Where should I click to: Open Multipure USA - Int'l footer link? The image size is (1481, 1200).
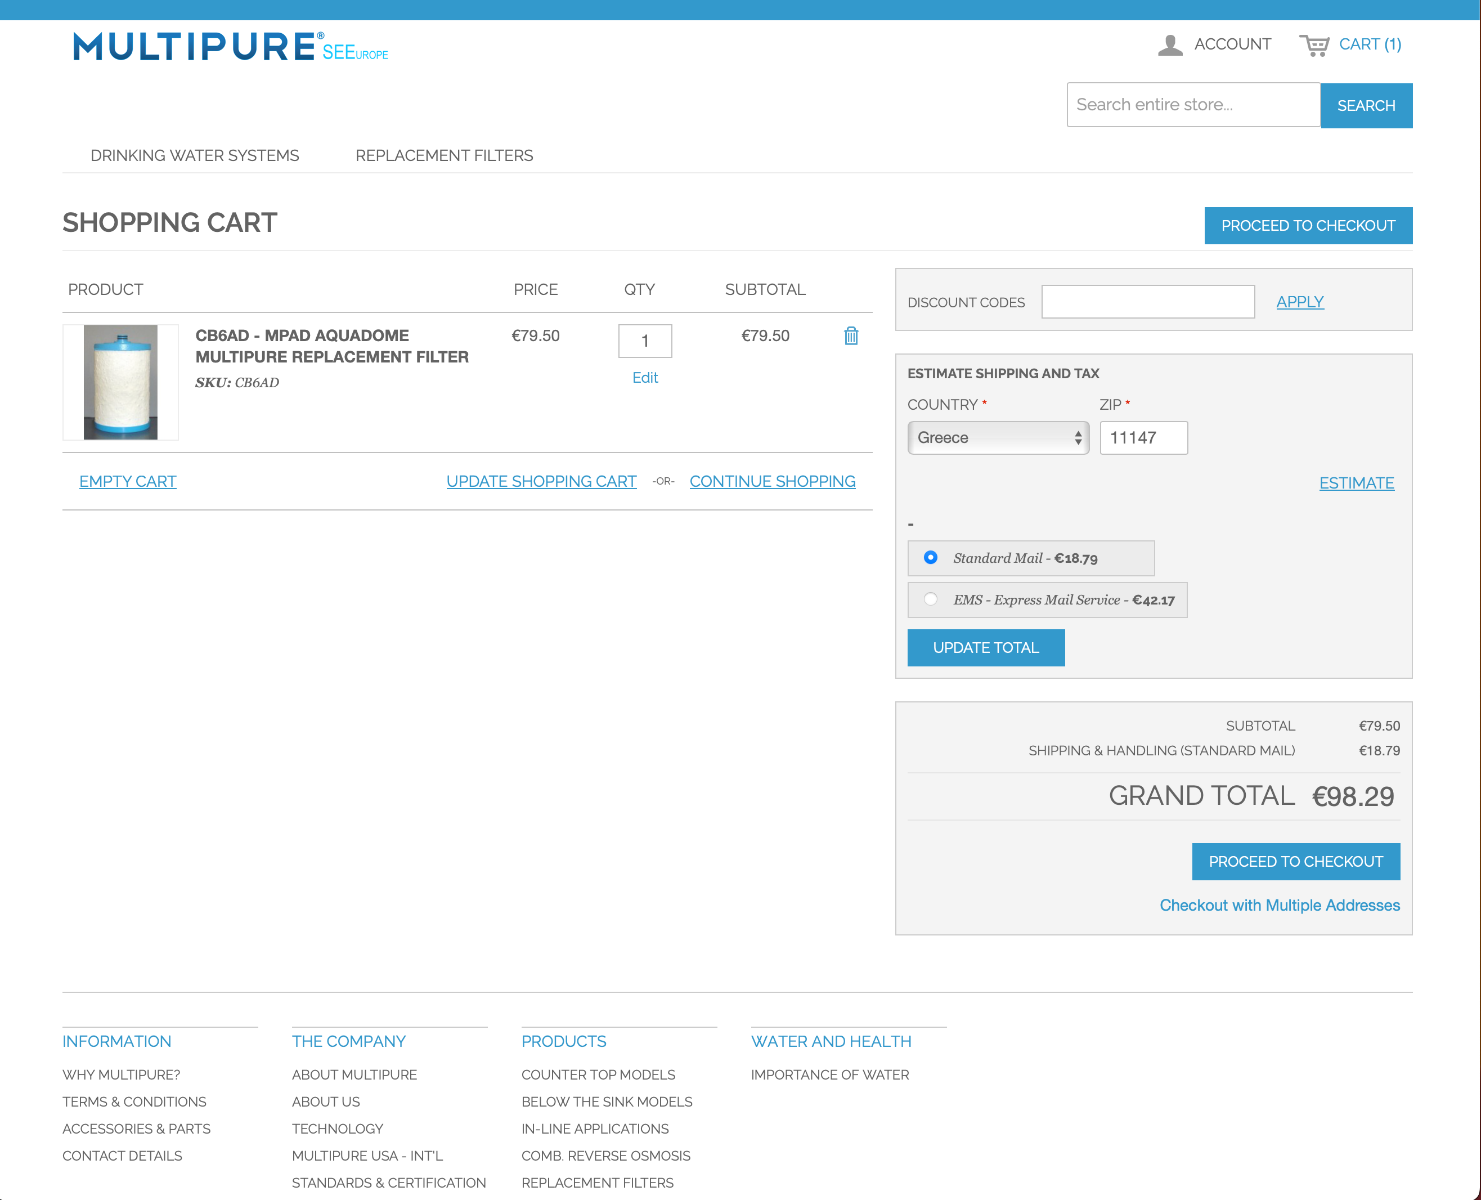[x=367, y=1156]
